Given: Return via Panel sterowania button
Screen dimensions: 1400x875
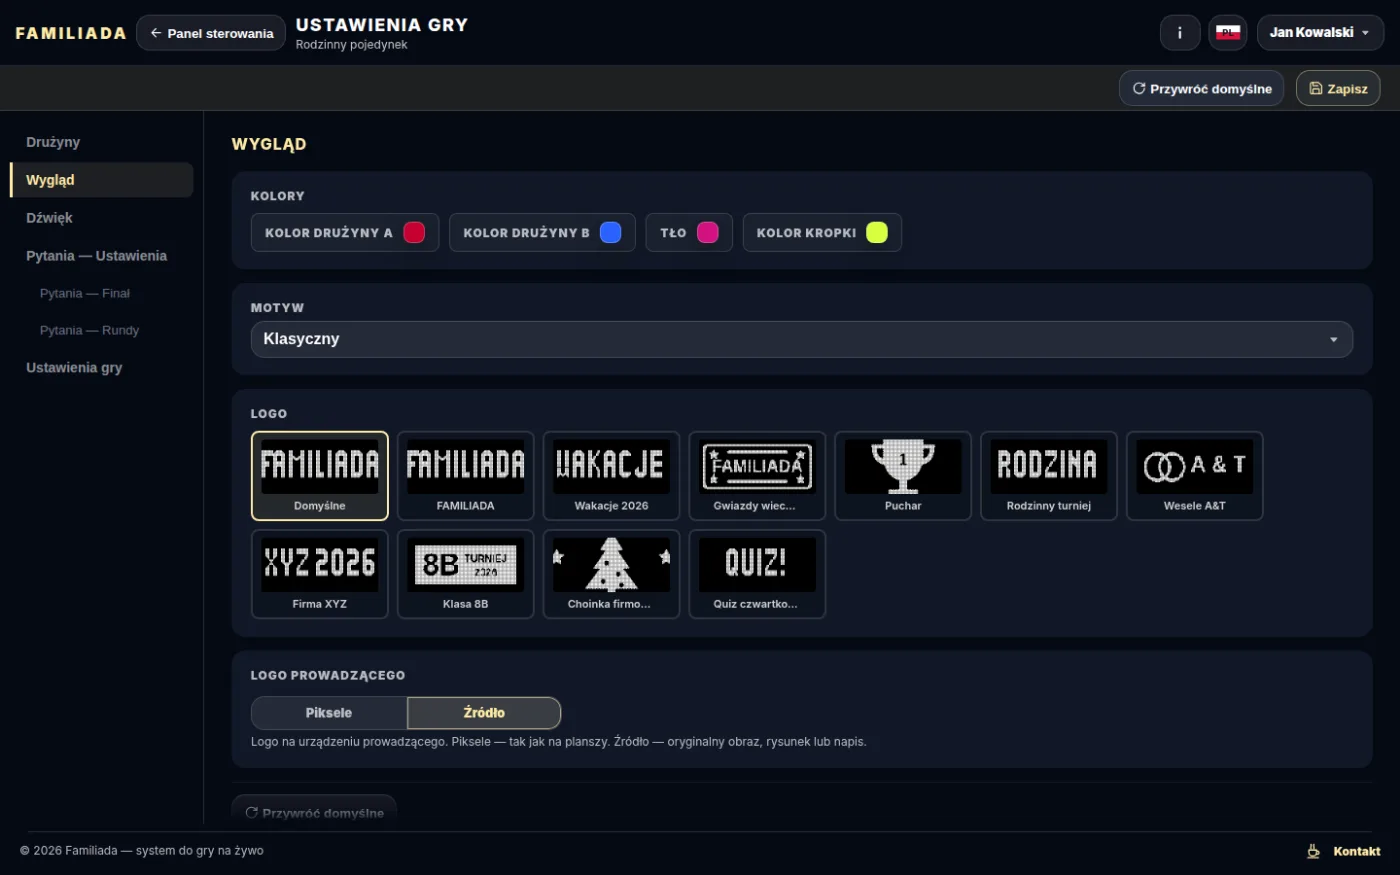Looking at the screenshot, I should pos(211,33).
